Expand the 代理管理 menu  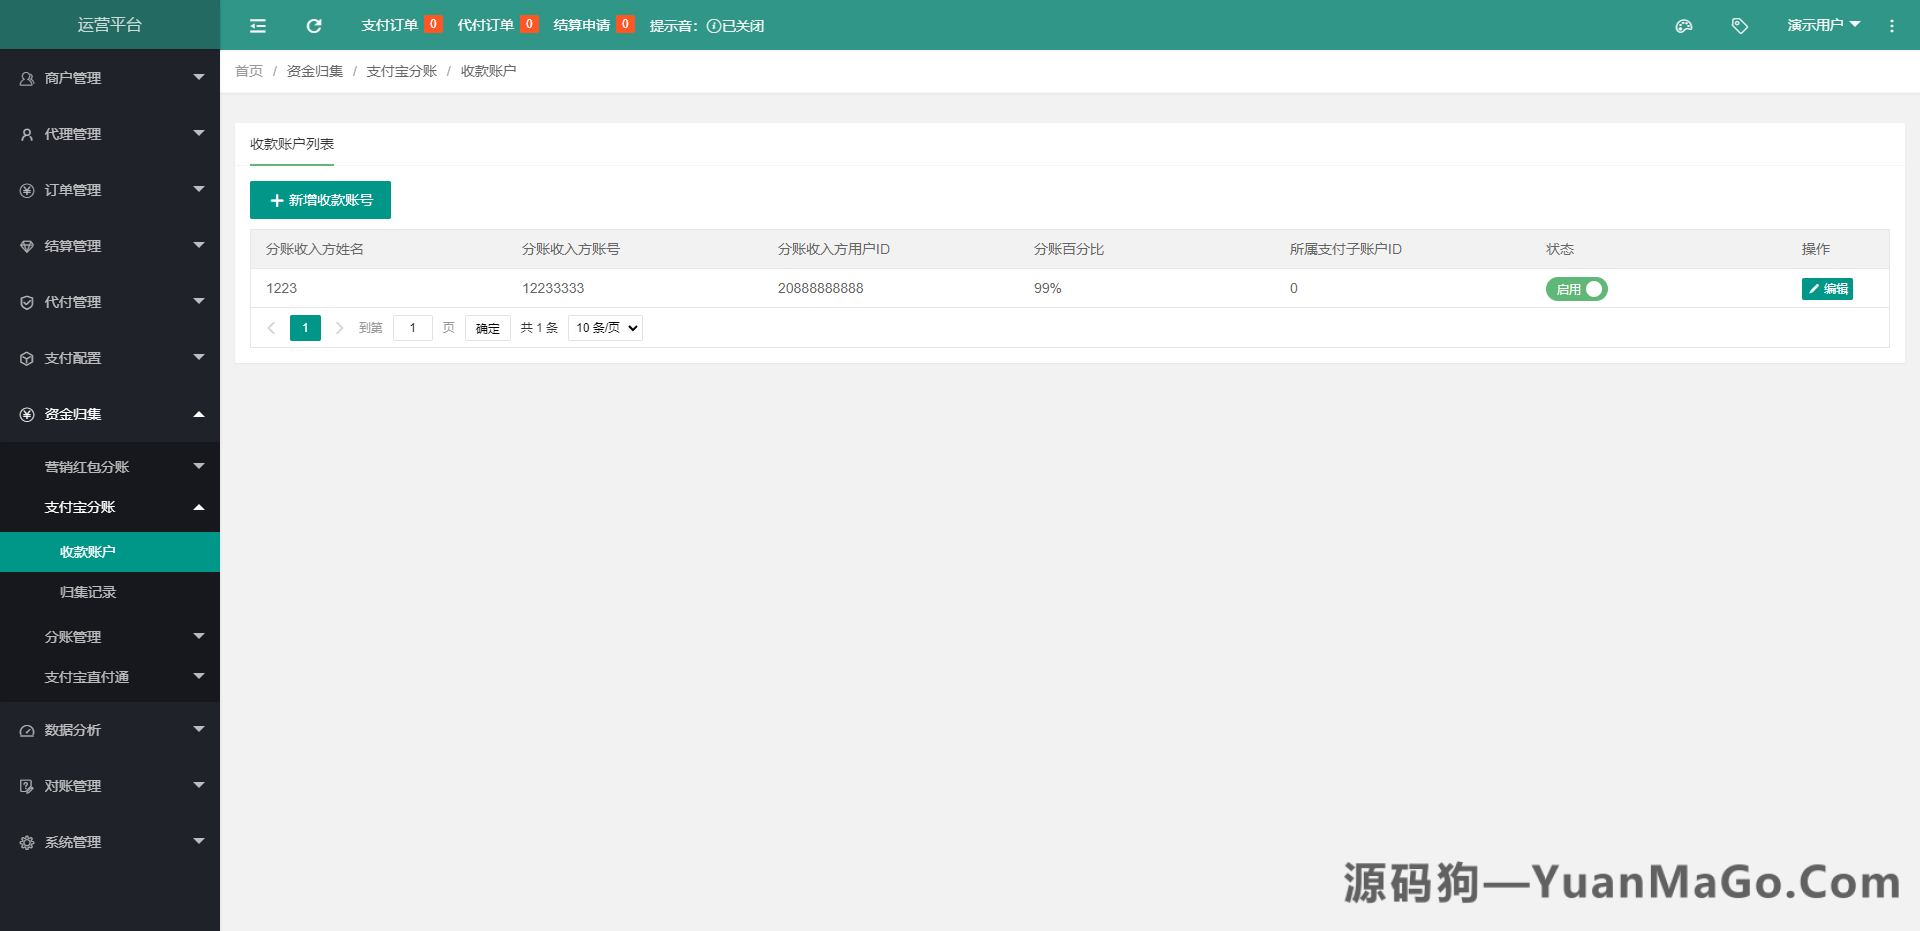point(110,133)
